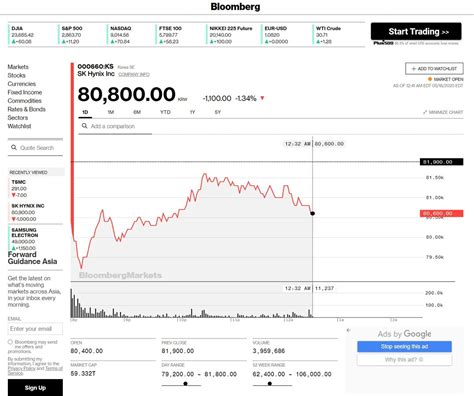Open Markets in the left sidebar
The width and height of the screenshot is (474, 396).
pos(18,67)
